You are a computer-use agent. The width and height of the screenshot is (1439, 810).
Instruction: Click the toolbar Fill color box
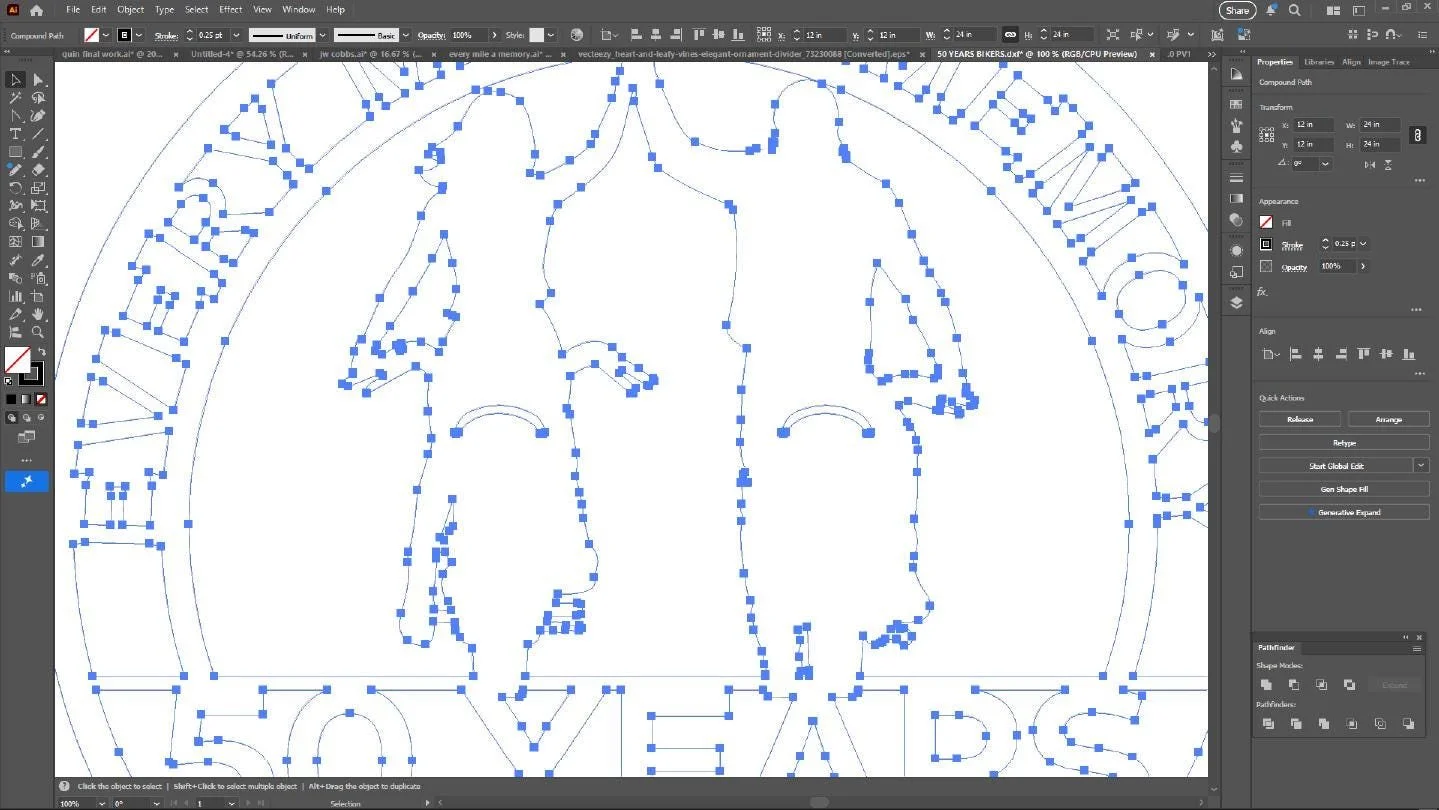(17, 360)
